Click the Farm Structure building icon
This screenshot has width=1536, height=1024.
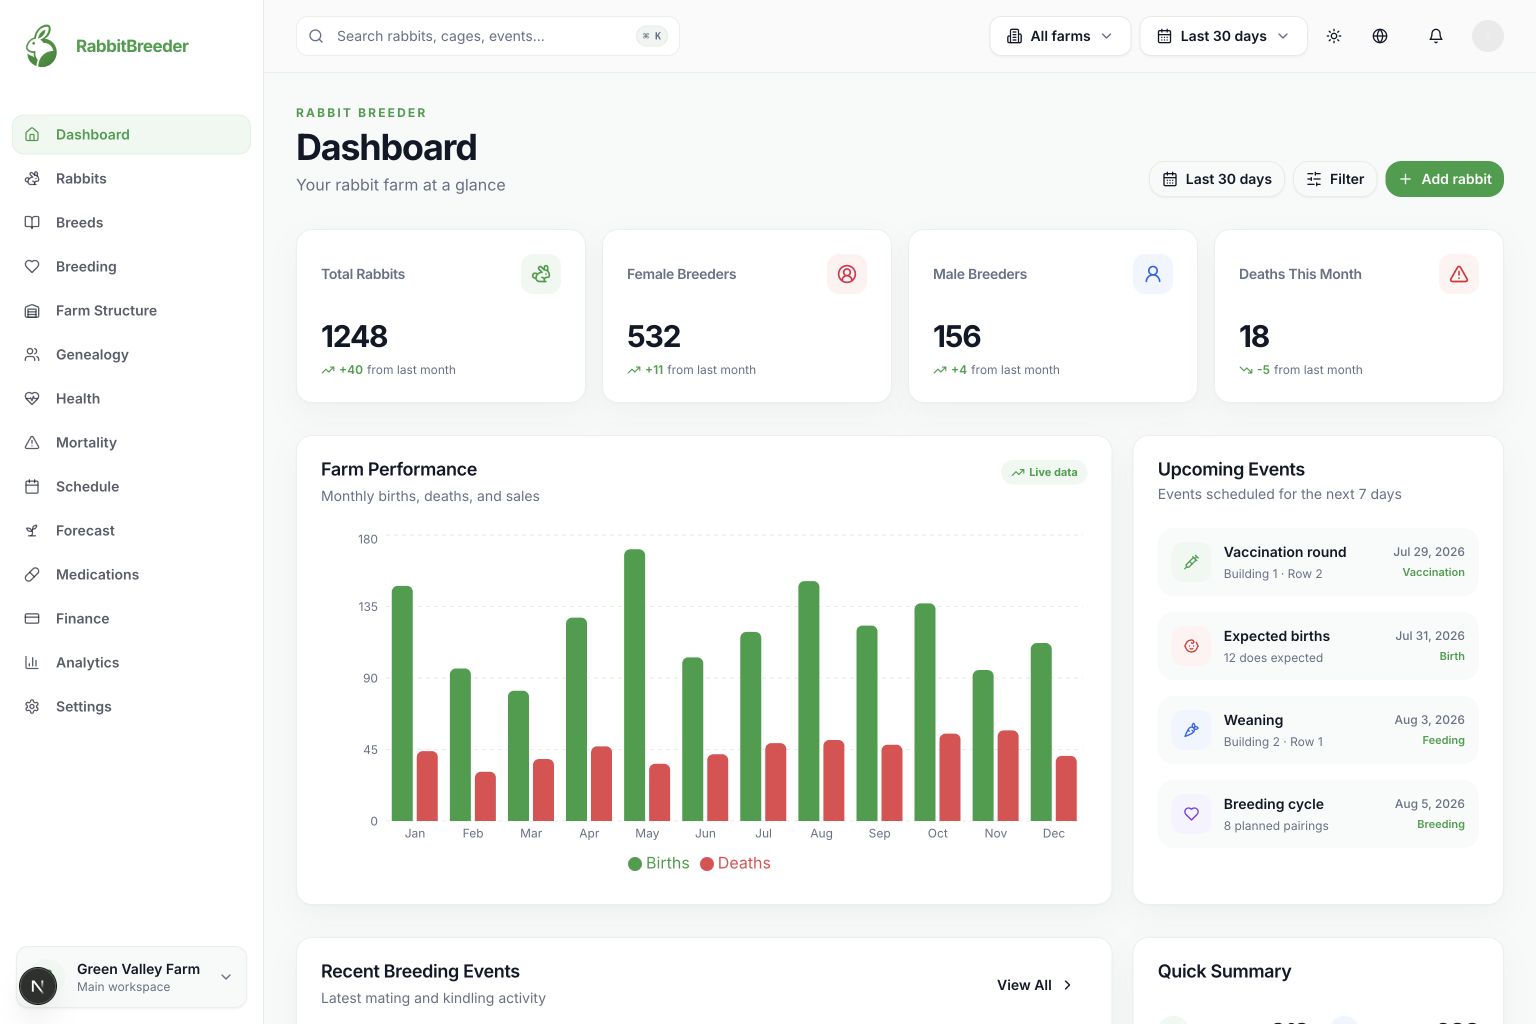tap(32, 310)
